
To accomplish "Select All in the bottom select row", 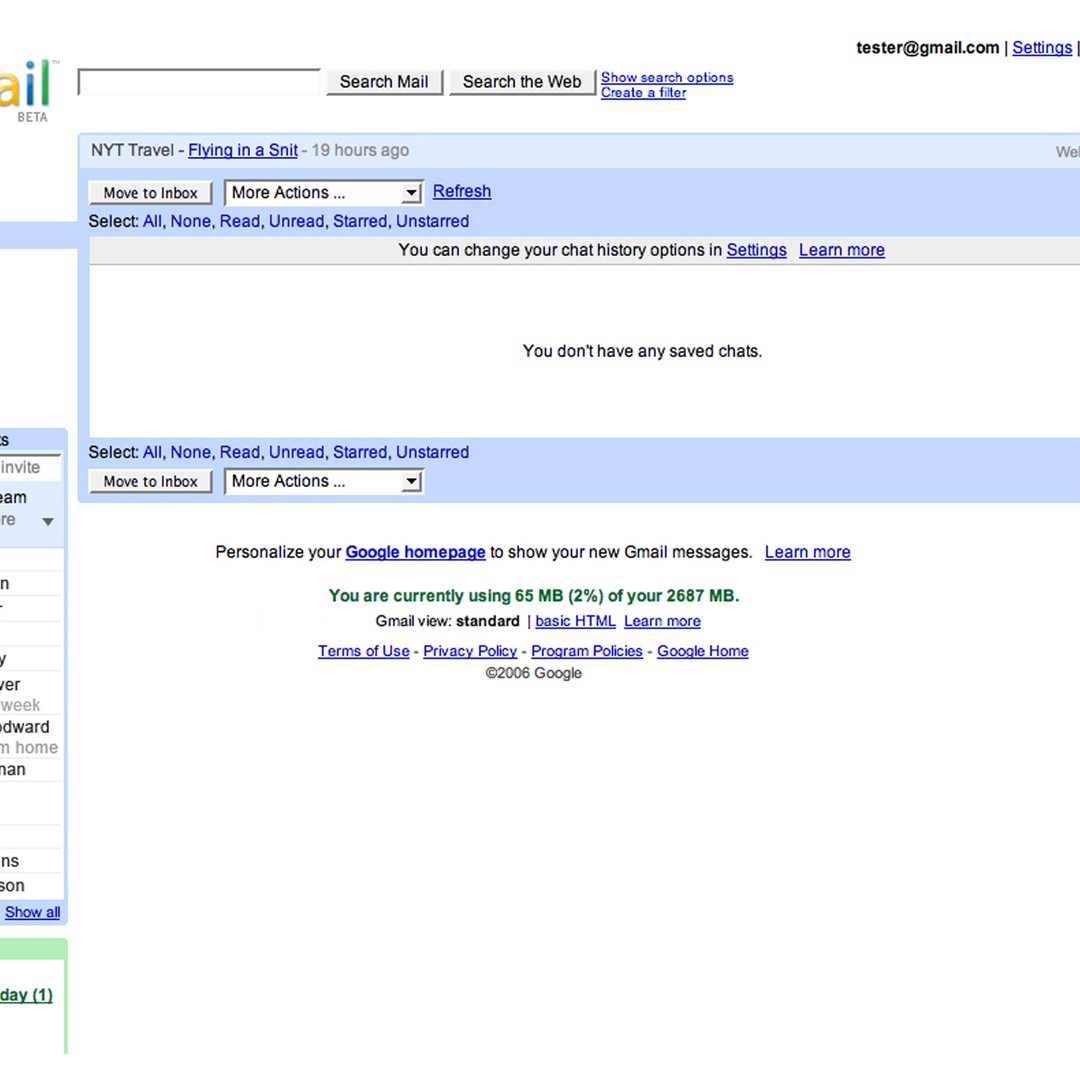I will [x=152, y=453].
